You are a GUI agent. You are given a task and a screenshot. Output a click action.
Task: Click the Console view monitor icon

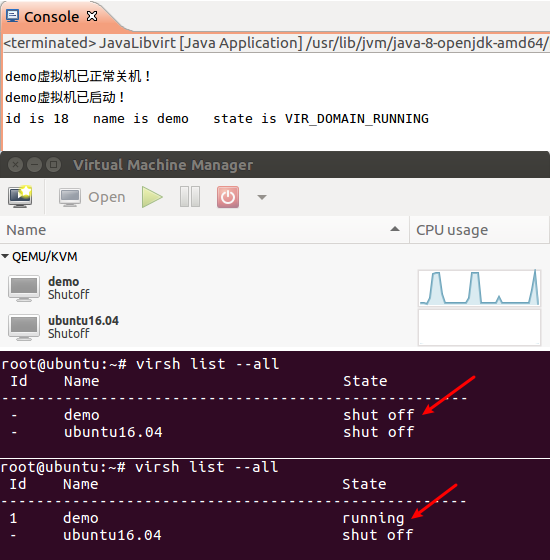(x=12, y=16)
